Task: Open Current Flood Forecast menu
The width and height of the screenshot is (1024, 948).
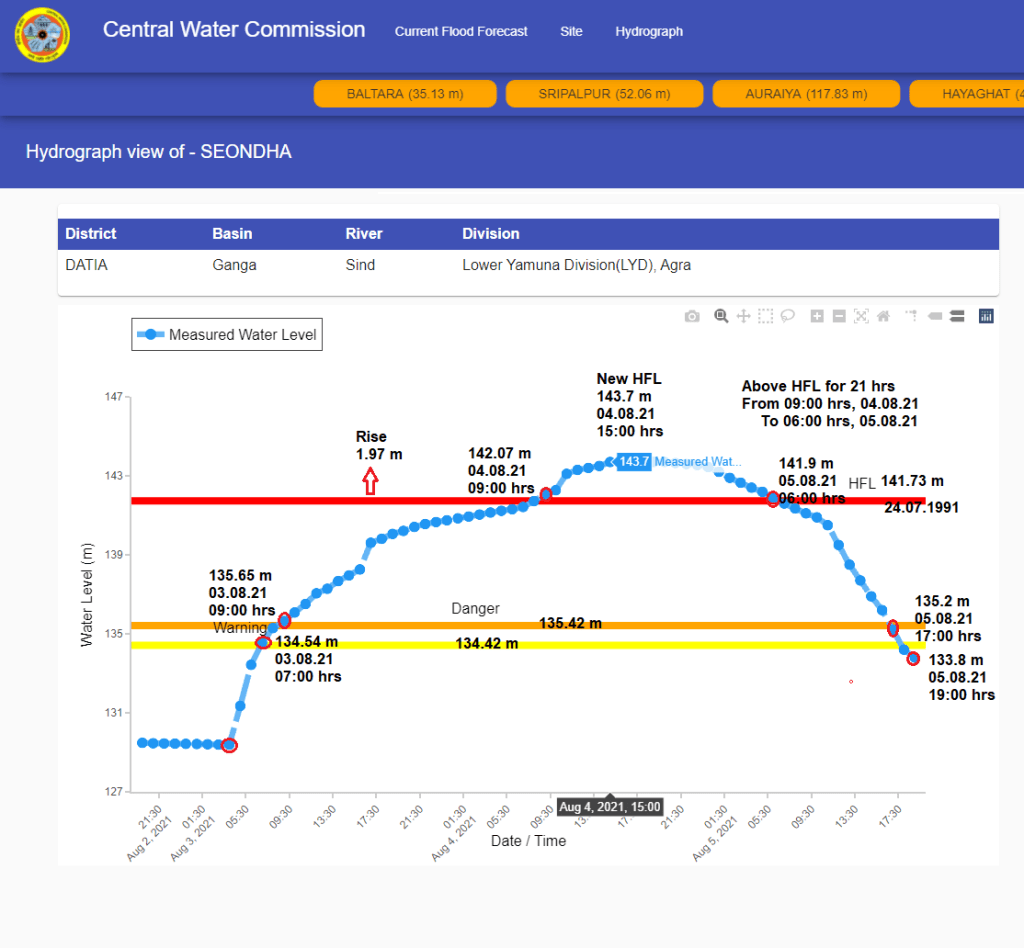Action: coord(461,32)
